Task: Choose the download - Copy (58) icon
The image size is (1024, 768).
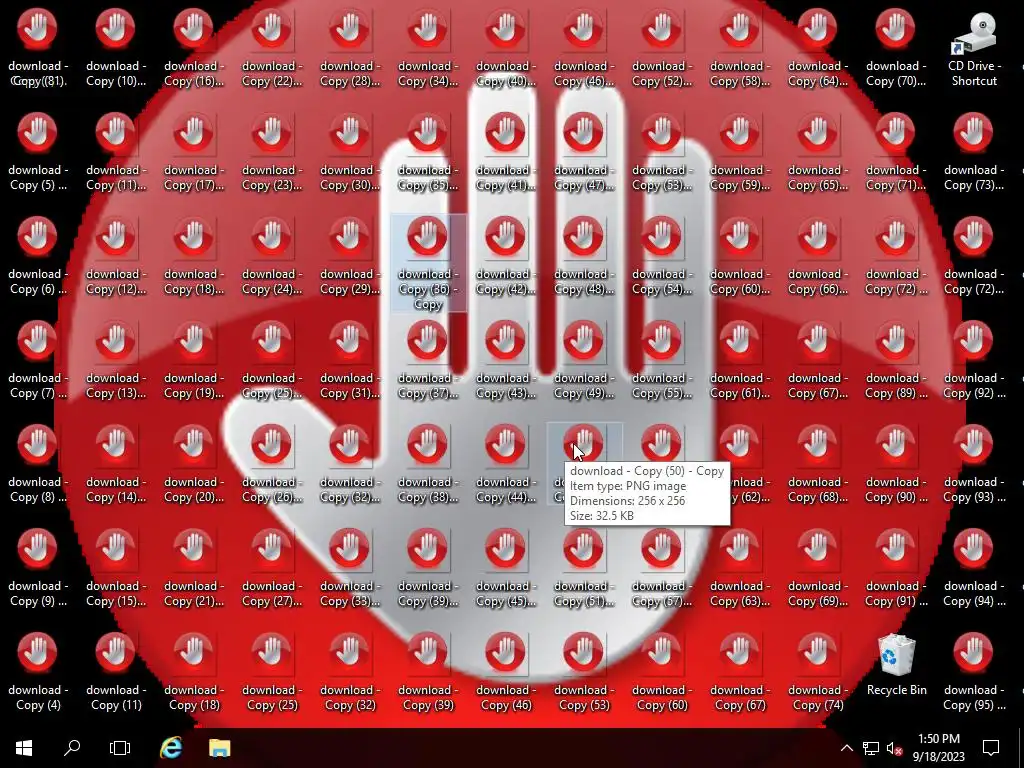Action: (x=740, y=50)
